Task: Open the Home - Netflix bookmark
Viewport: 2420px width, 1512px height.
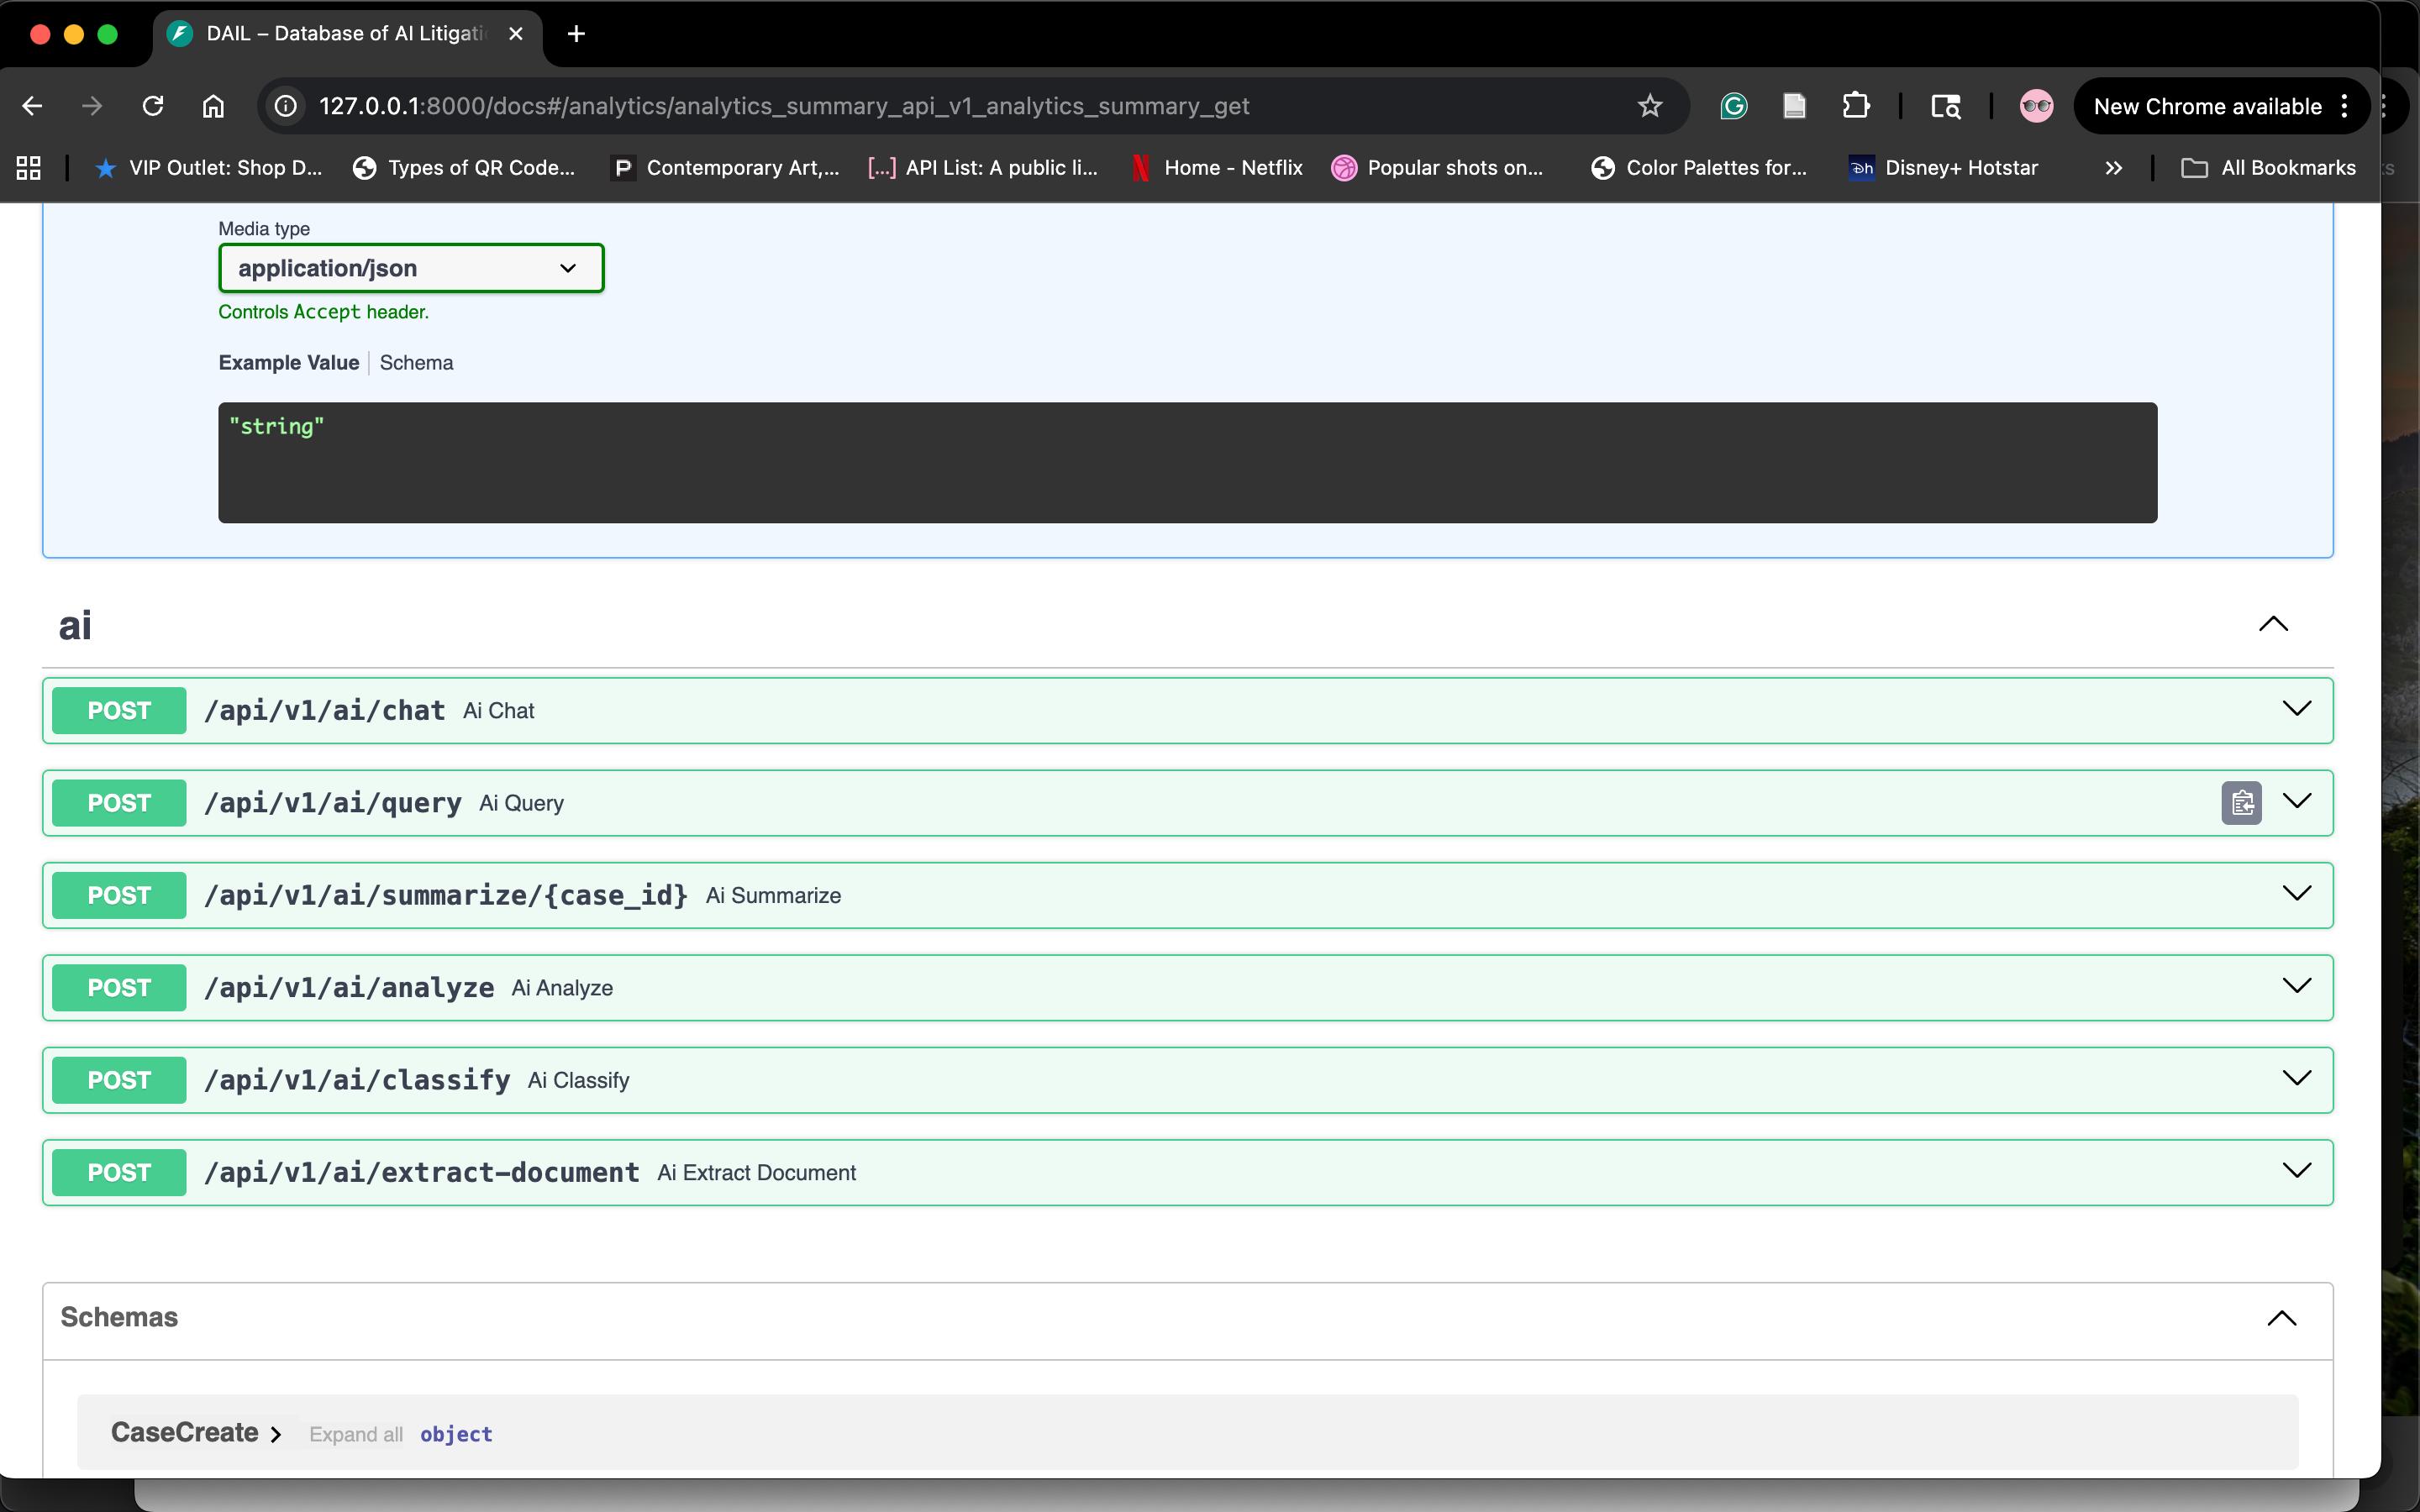Action: coord(1217,168)
